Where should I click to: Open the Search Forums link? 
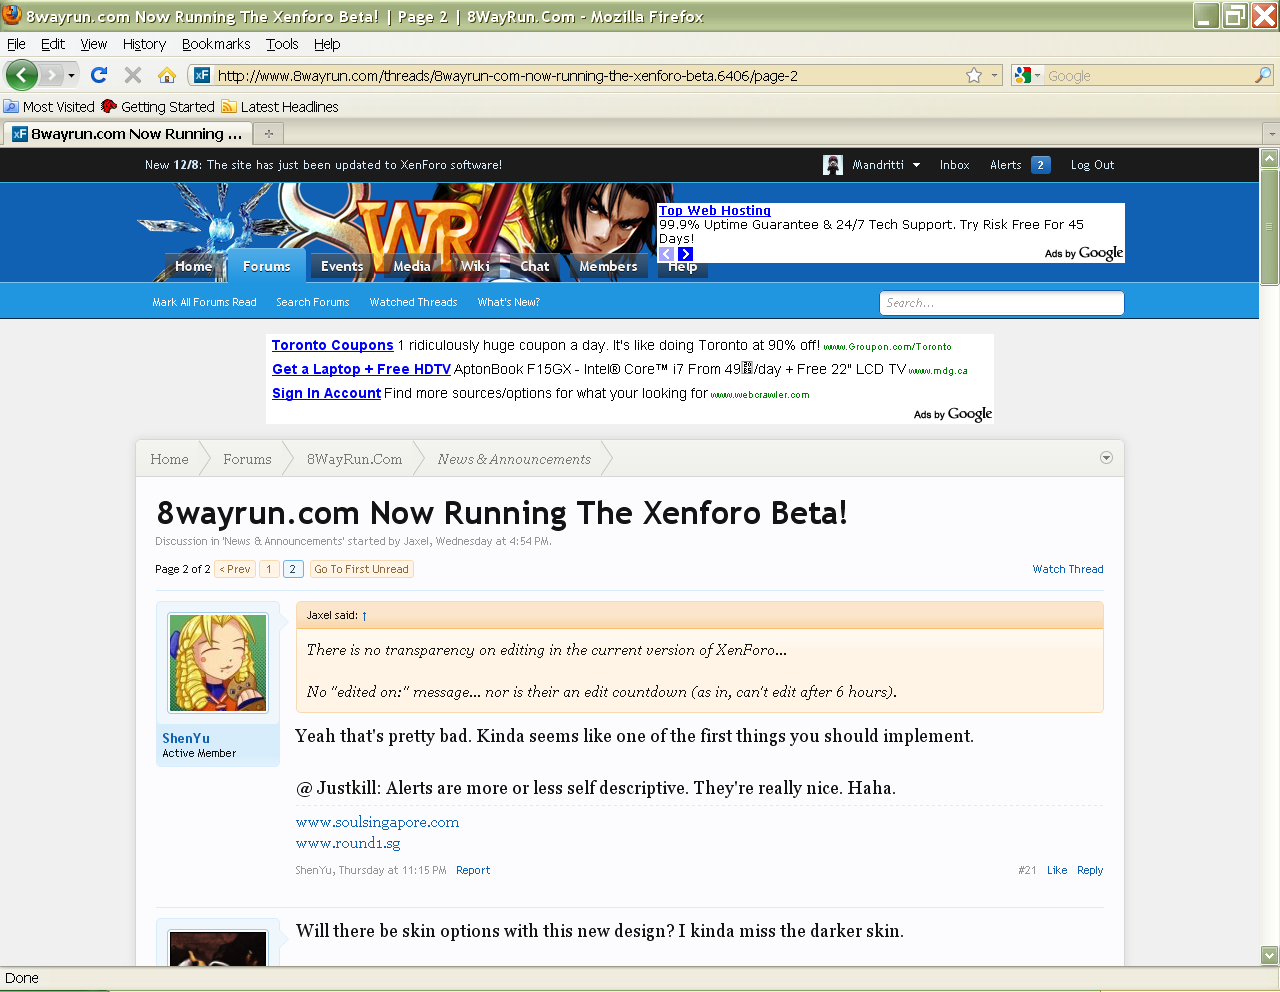coord(313,302)
